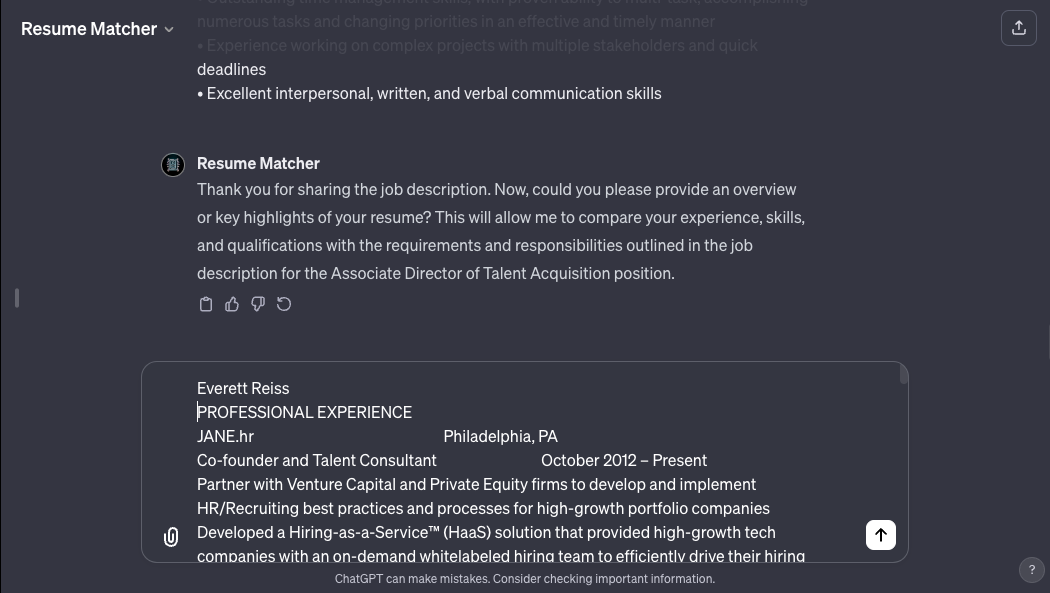Place cursor on the Everett Reiss line
1050x593 pixels.
(243, 388)
